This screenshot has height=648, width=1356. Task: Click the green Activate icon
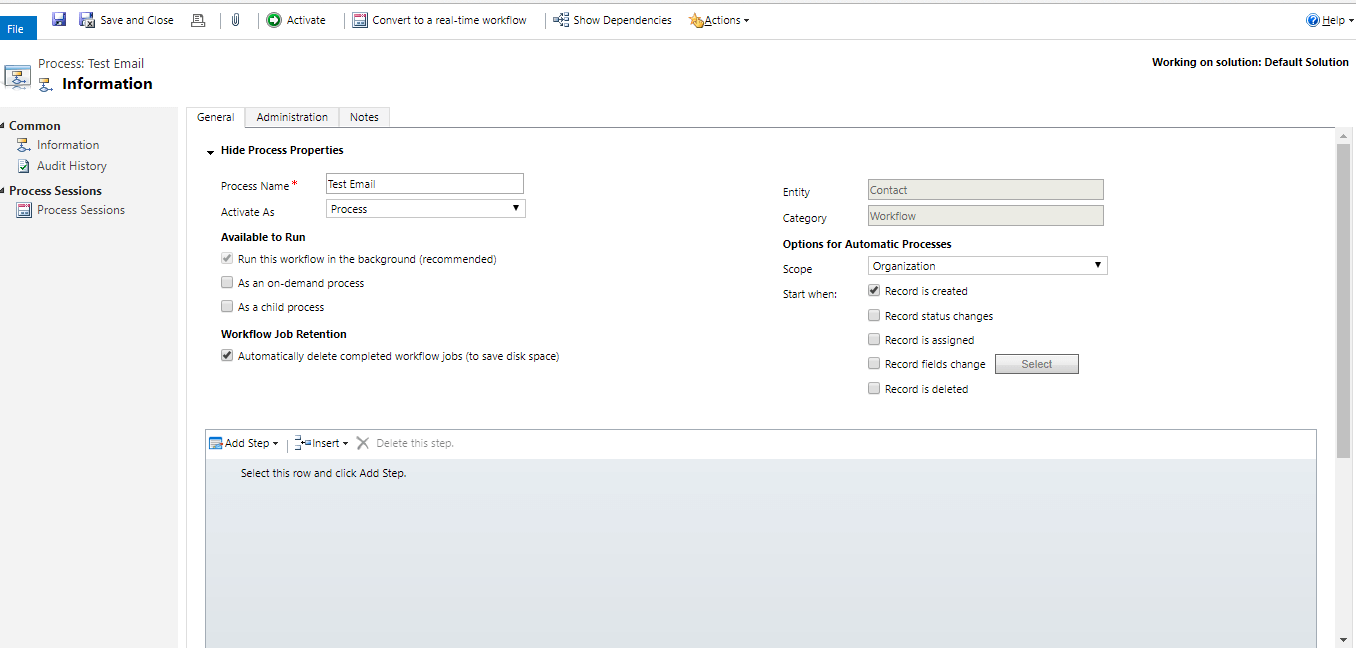[274, 20]
